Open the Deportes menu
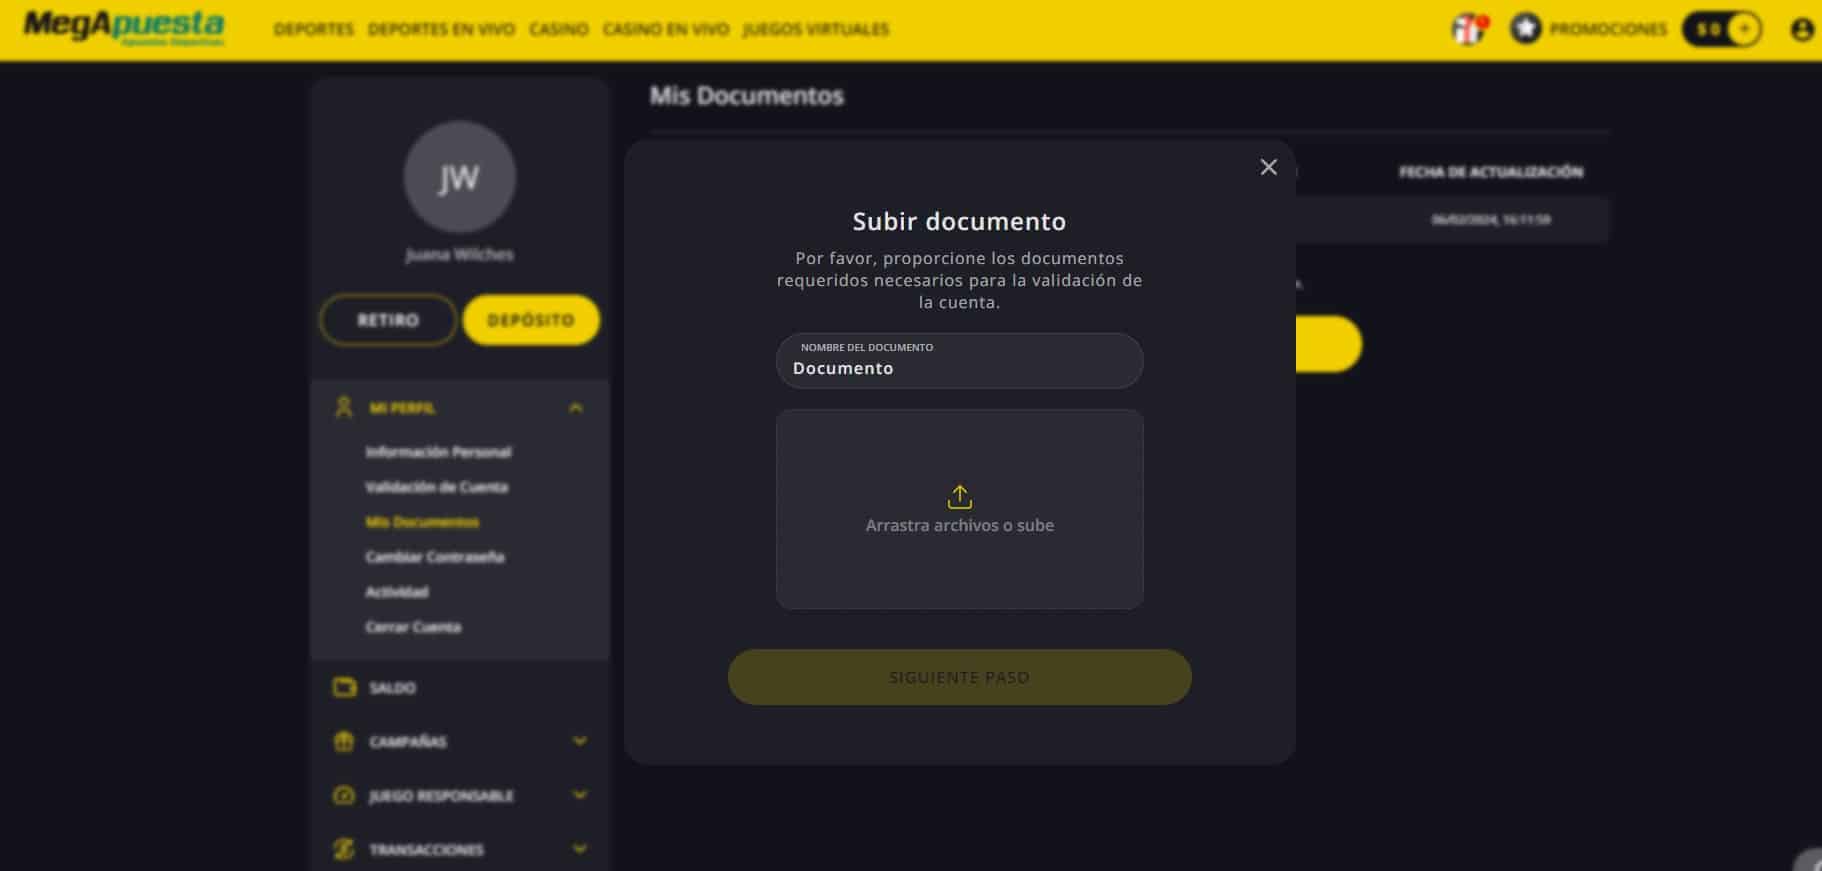This screenshot has height=871, width=1822. (313, 30)
